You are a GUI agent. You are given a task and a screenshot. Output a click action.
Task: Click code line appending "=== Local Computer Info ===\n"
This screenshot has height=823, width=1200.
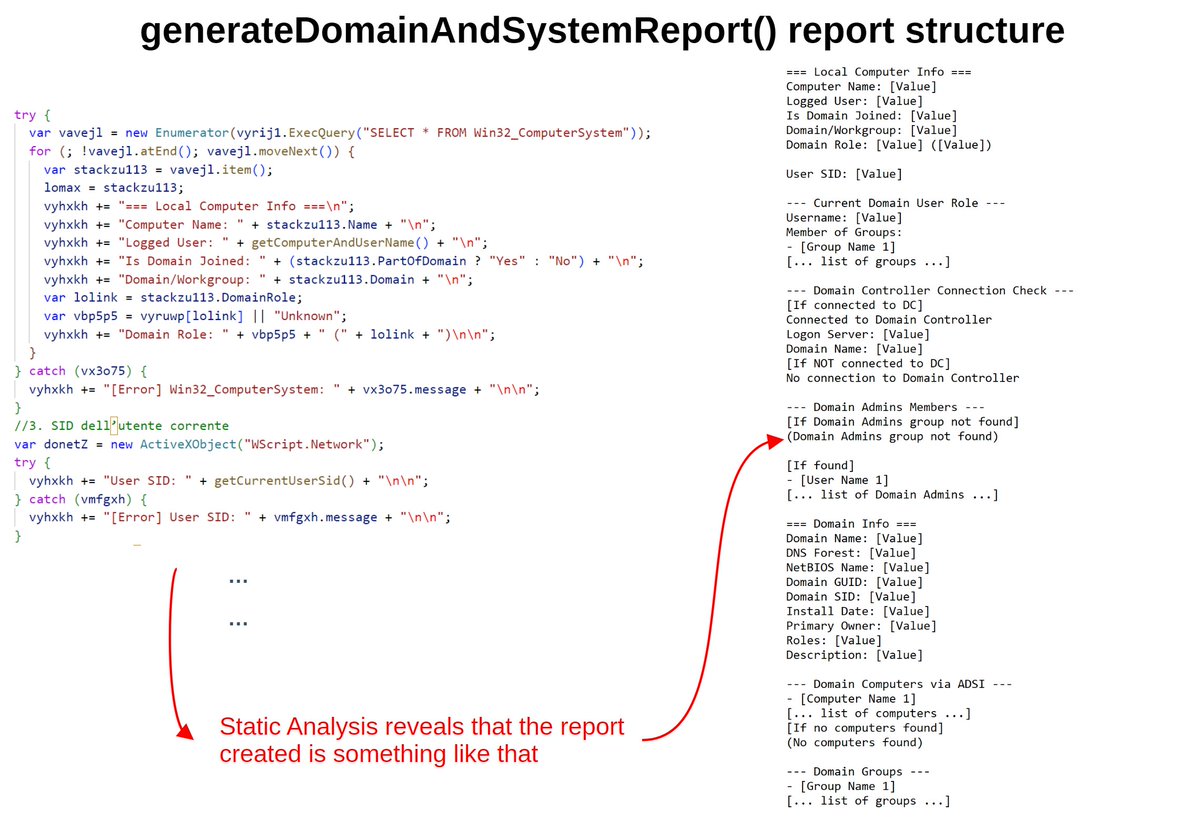pos(200,206)
